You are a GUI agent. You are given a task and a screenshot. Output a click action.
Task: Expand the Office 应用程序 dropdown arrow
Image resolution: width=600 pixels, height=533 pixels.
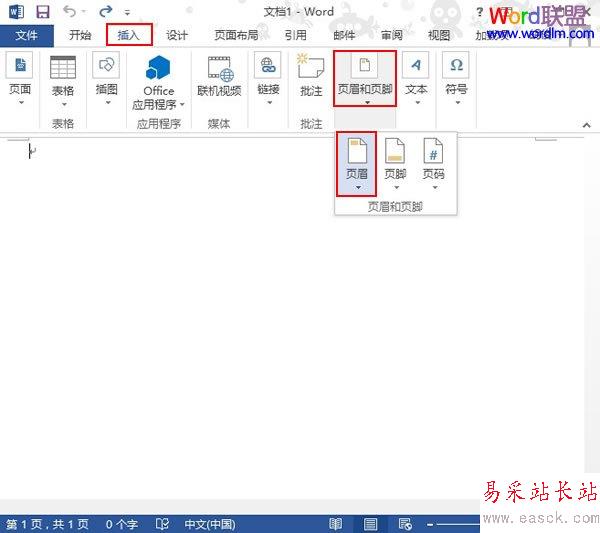point(182,104)
